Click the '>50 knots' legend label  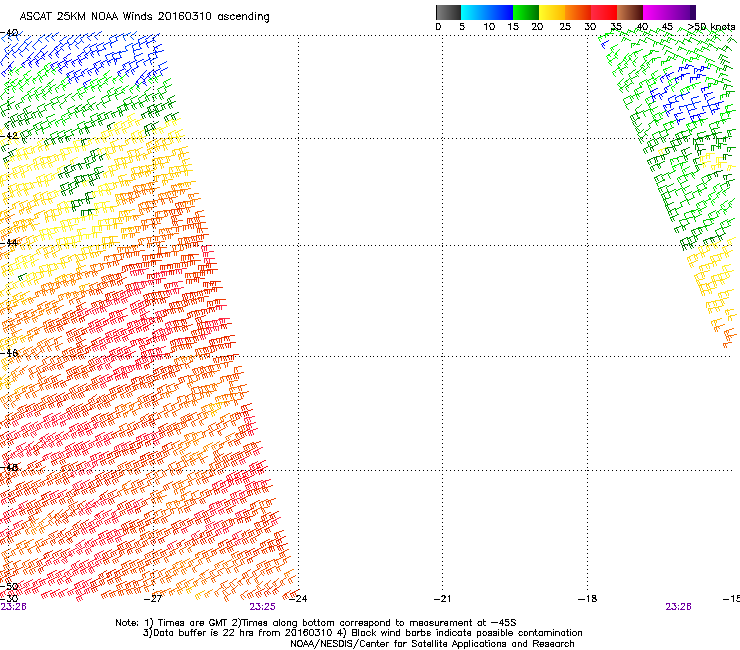(x=711, y=27)
